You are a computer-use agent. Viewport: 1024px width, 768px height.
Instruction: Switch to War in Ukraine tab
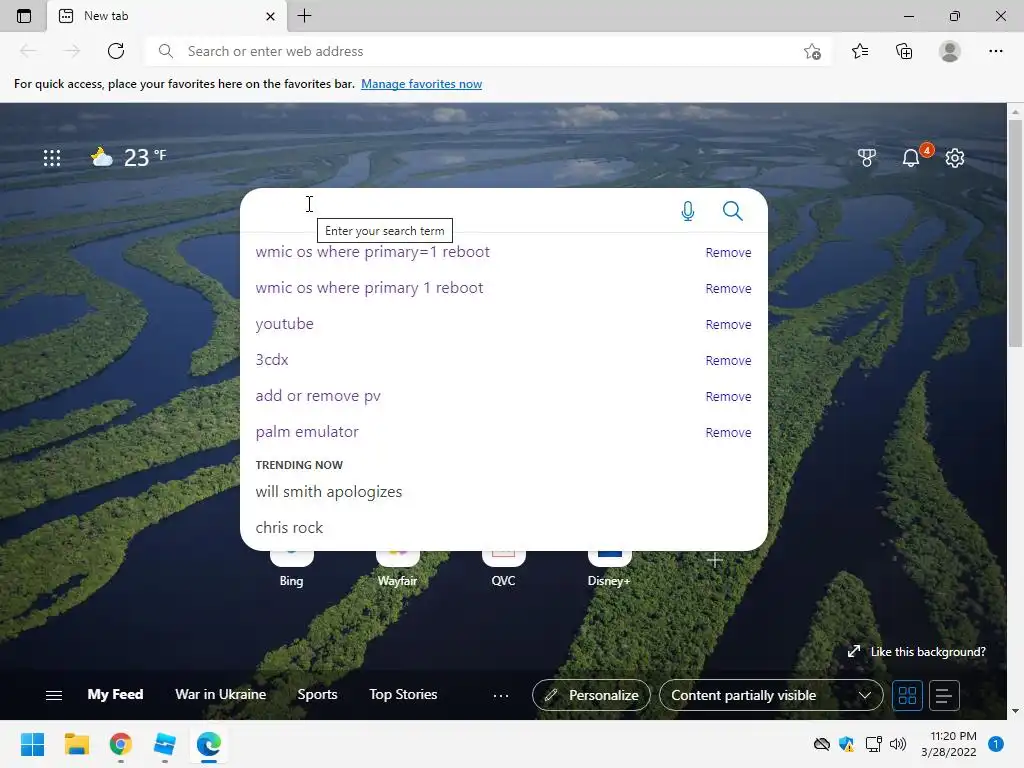(221, 694)
